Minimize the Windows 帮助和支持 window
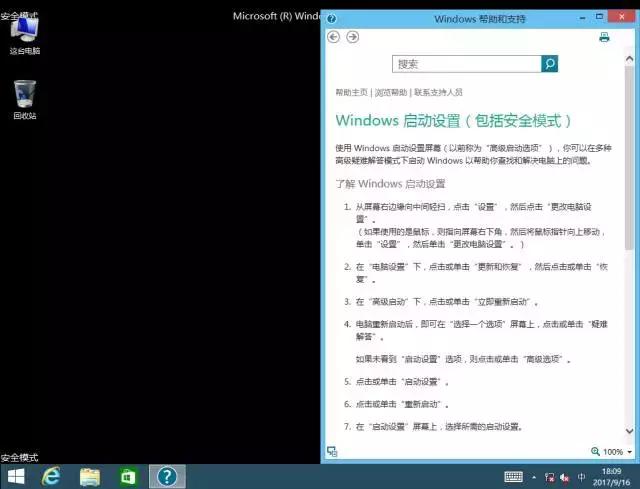This screenshot has width=640, height=489. 582,18
